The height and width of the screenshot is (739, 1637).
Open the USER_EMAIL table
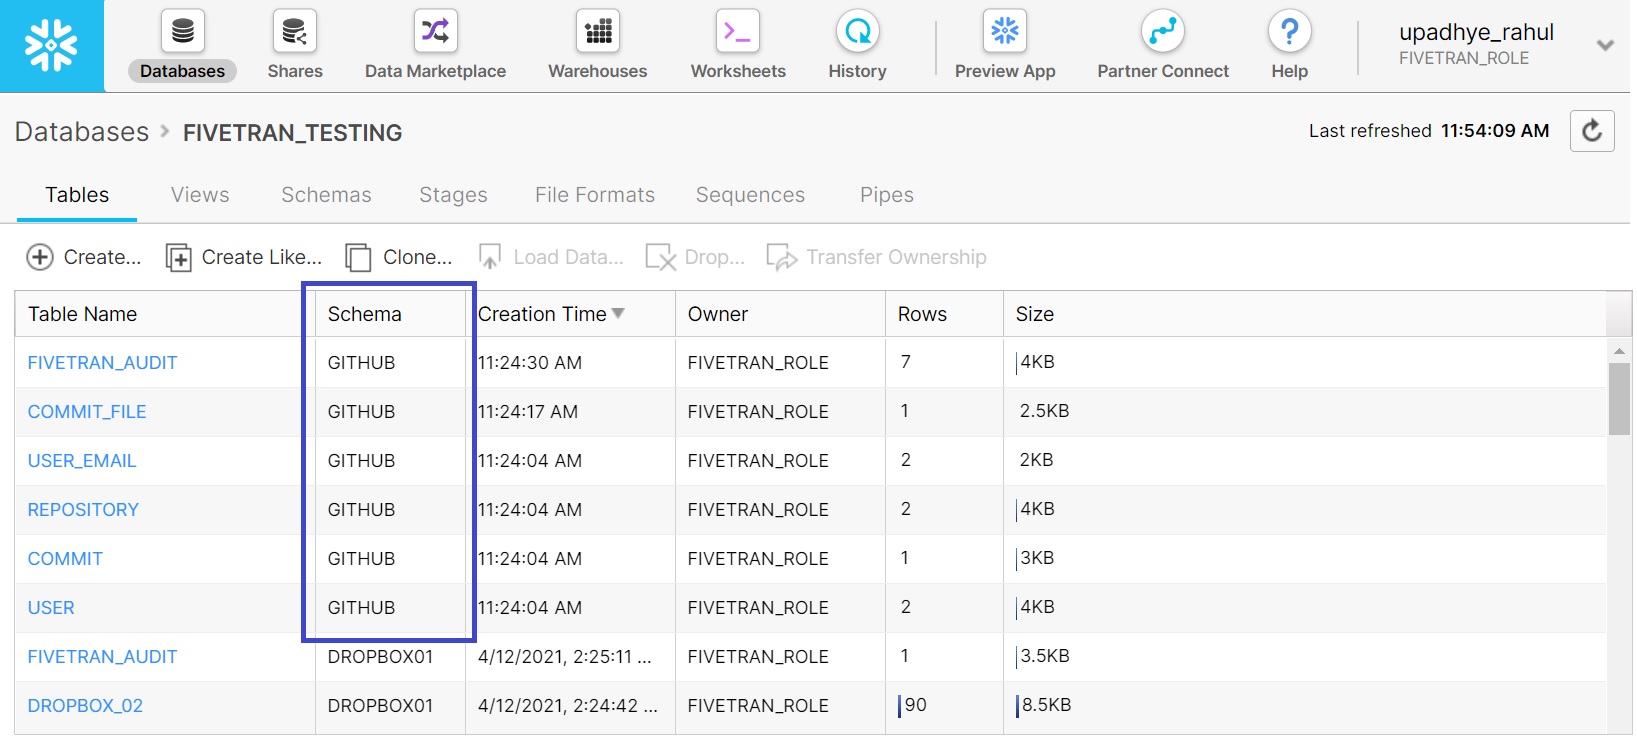[x=82, y=461]
